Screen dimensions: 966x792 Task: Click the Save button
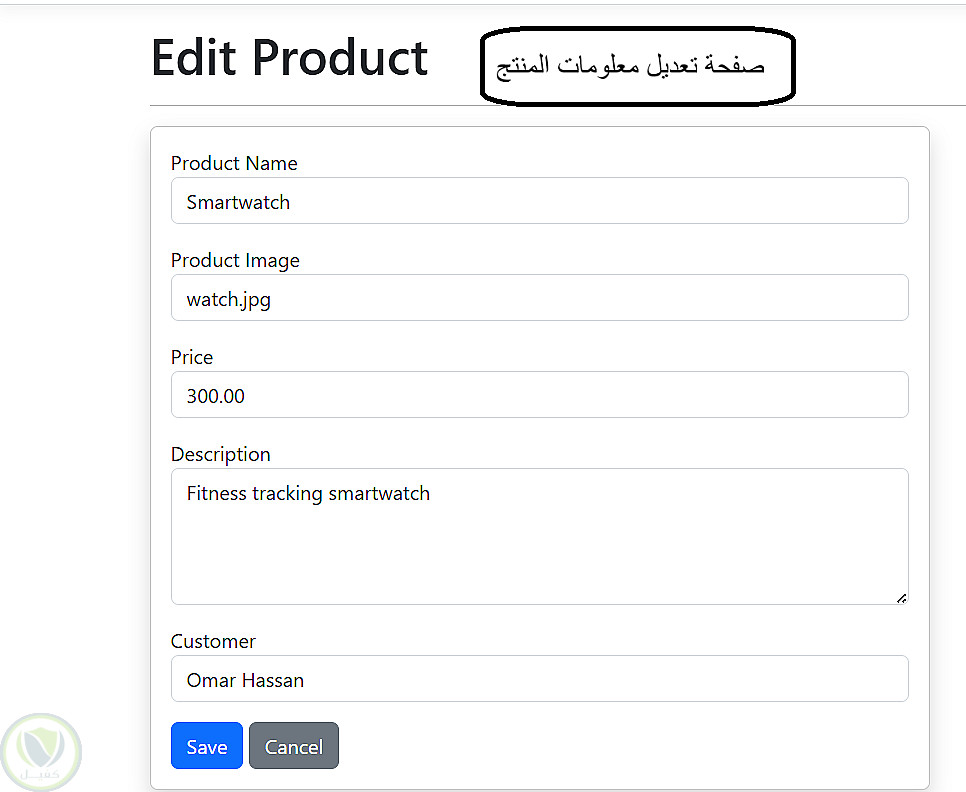(x=206, y=746)
